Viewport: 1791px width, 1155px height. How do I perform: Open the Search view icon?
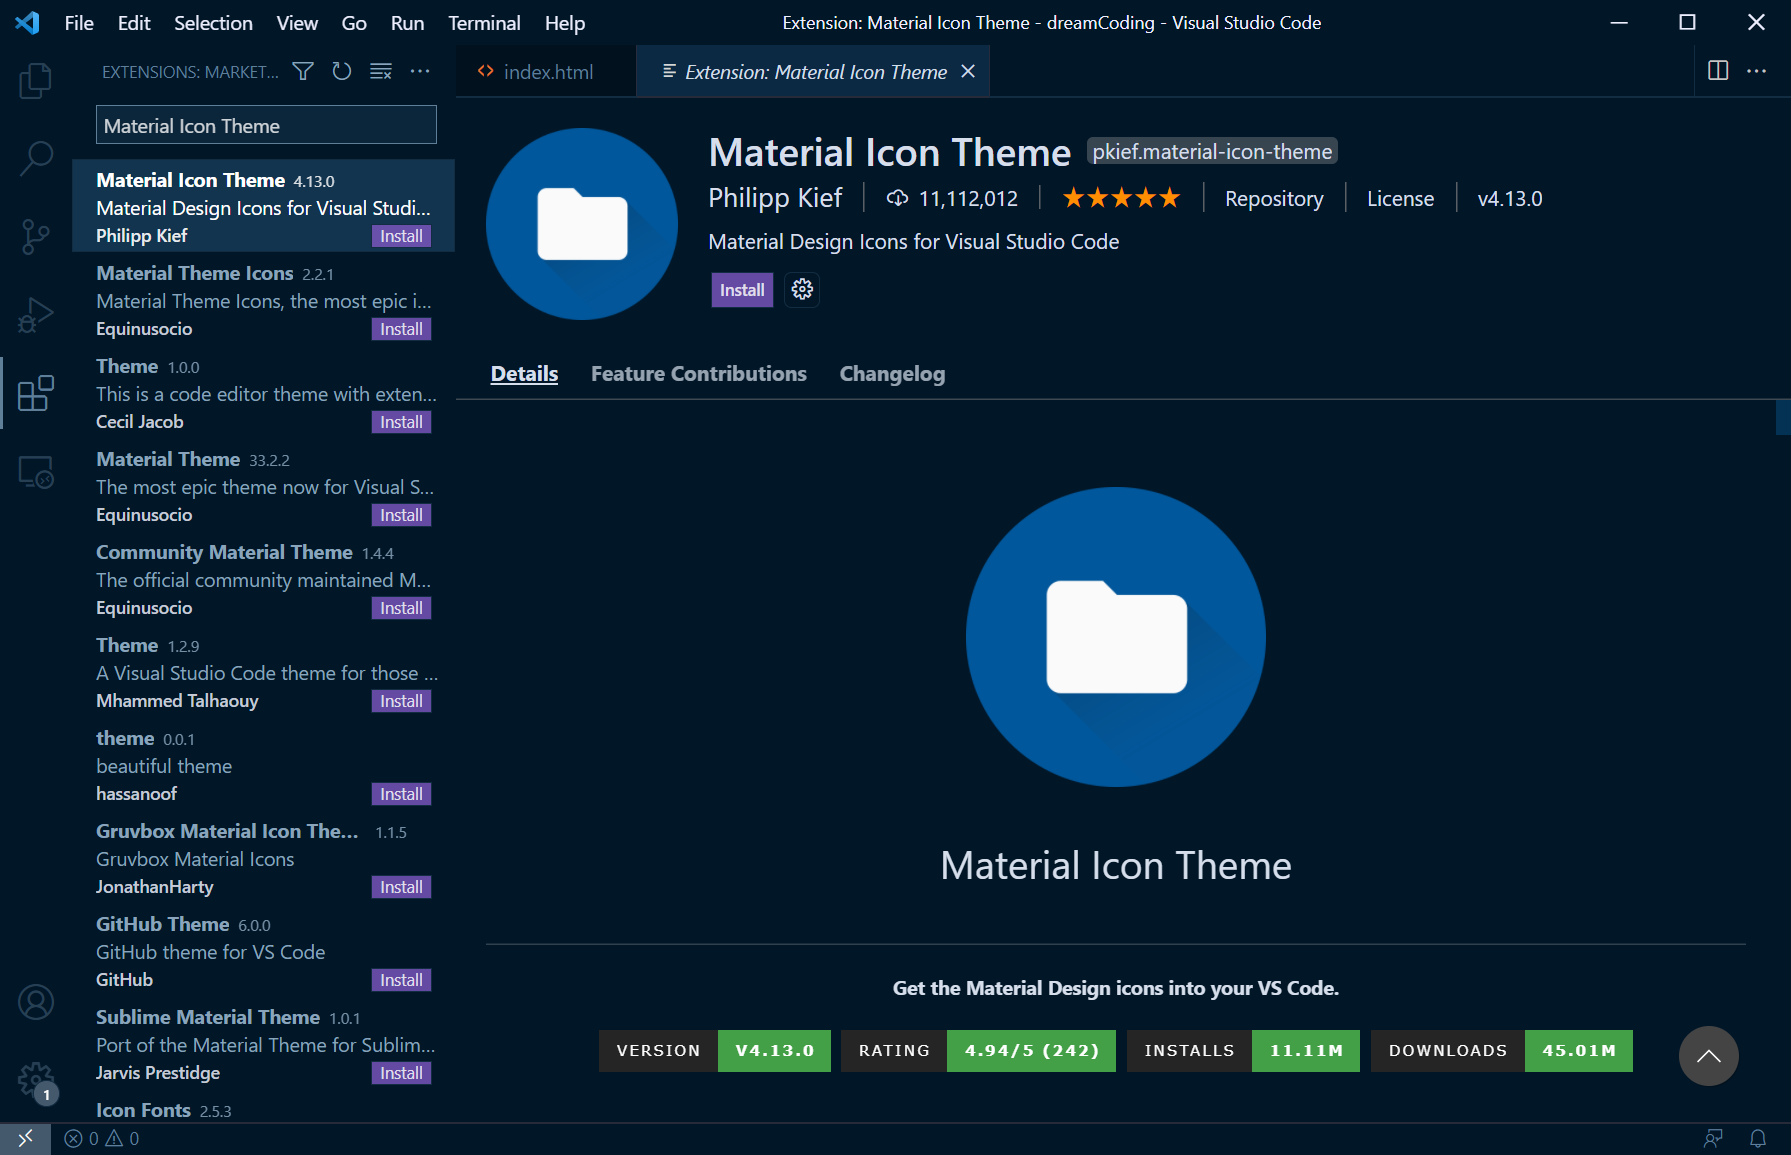(36, 158)
